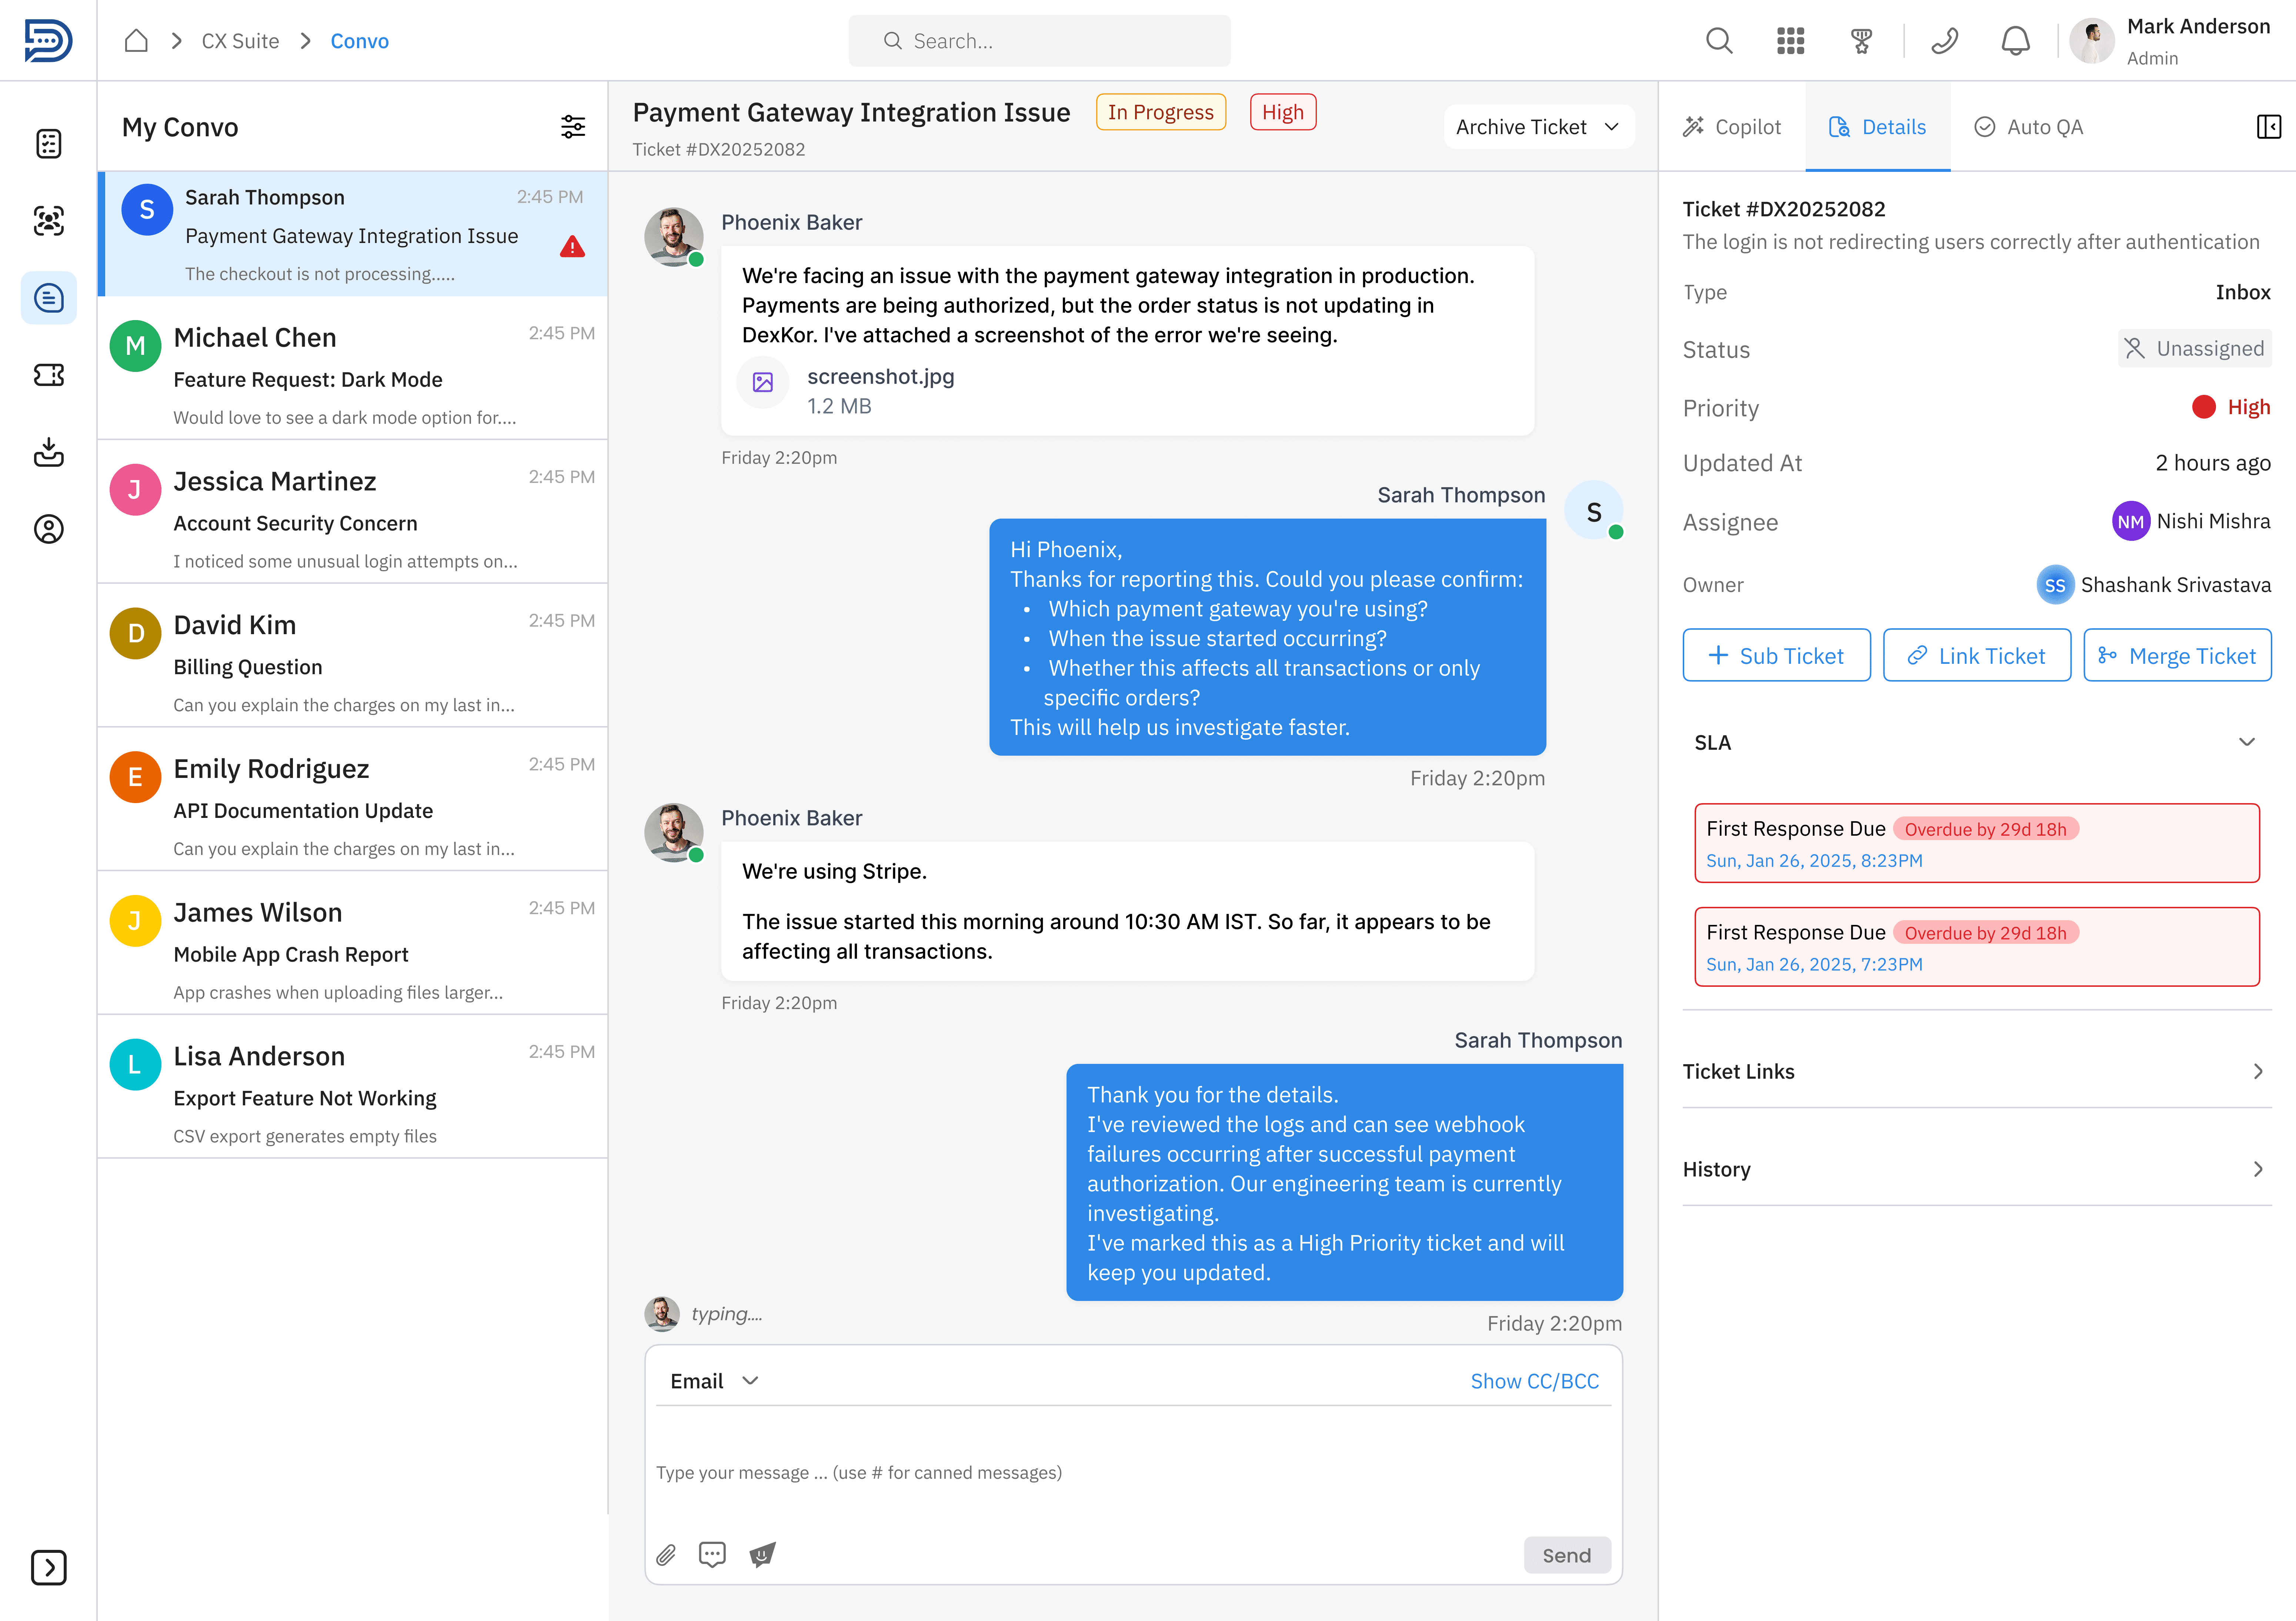The image size is (2296, 1621).
Task: Select Sarah Thompson's Payment Gateway conversation
Action: (353, 234)
